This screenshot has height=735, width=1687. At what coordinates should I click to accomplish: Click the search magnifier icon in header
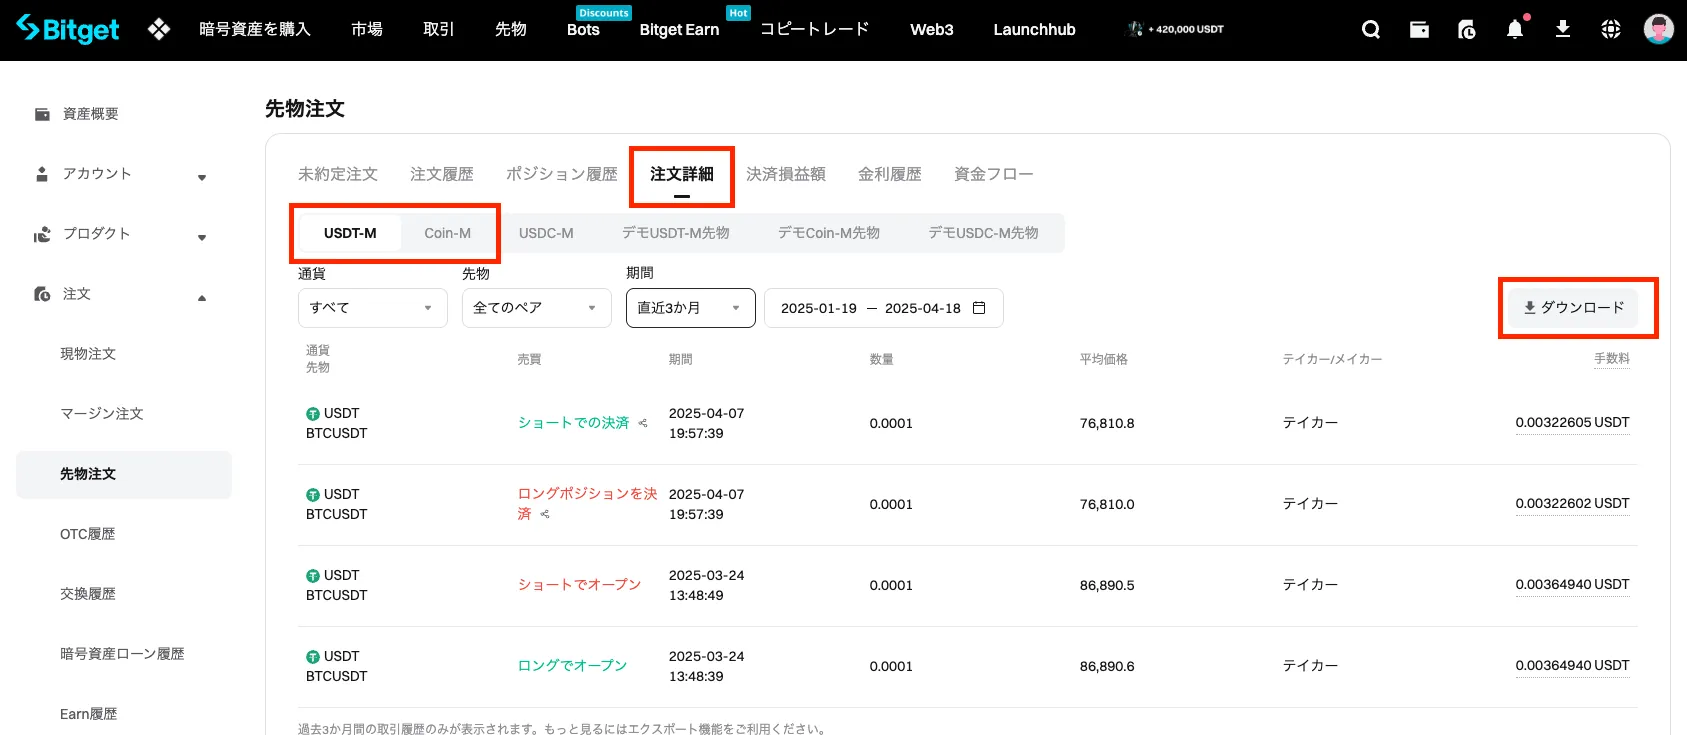1370,30
